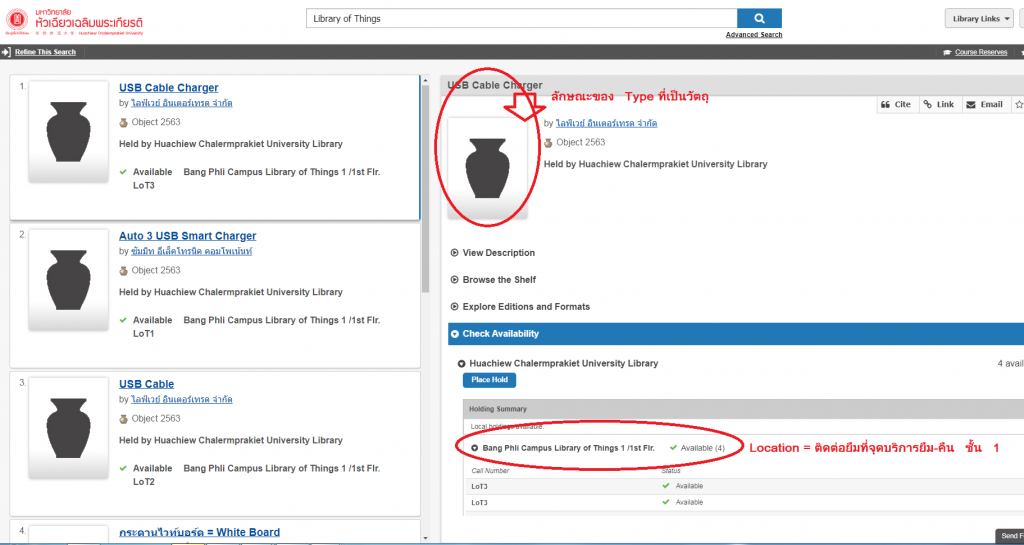
Task: Click LoT1 call number text
Action: [143, 334]
